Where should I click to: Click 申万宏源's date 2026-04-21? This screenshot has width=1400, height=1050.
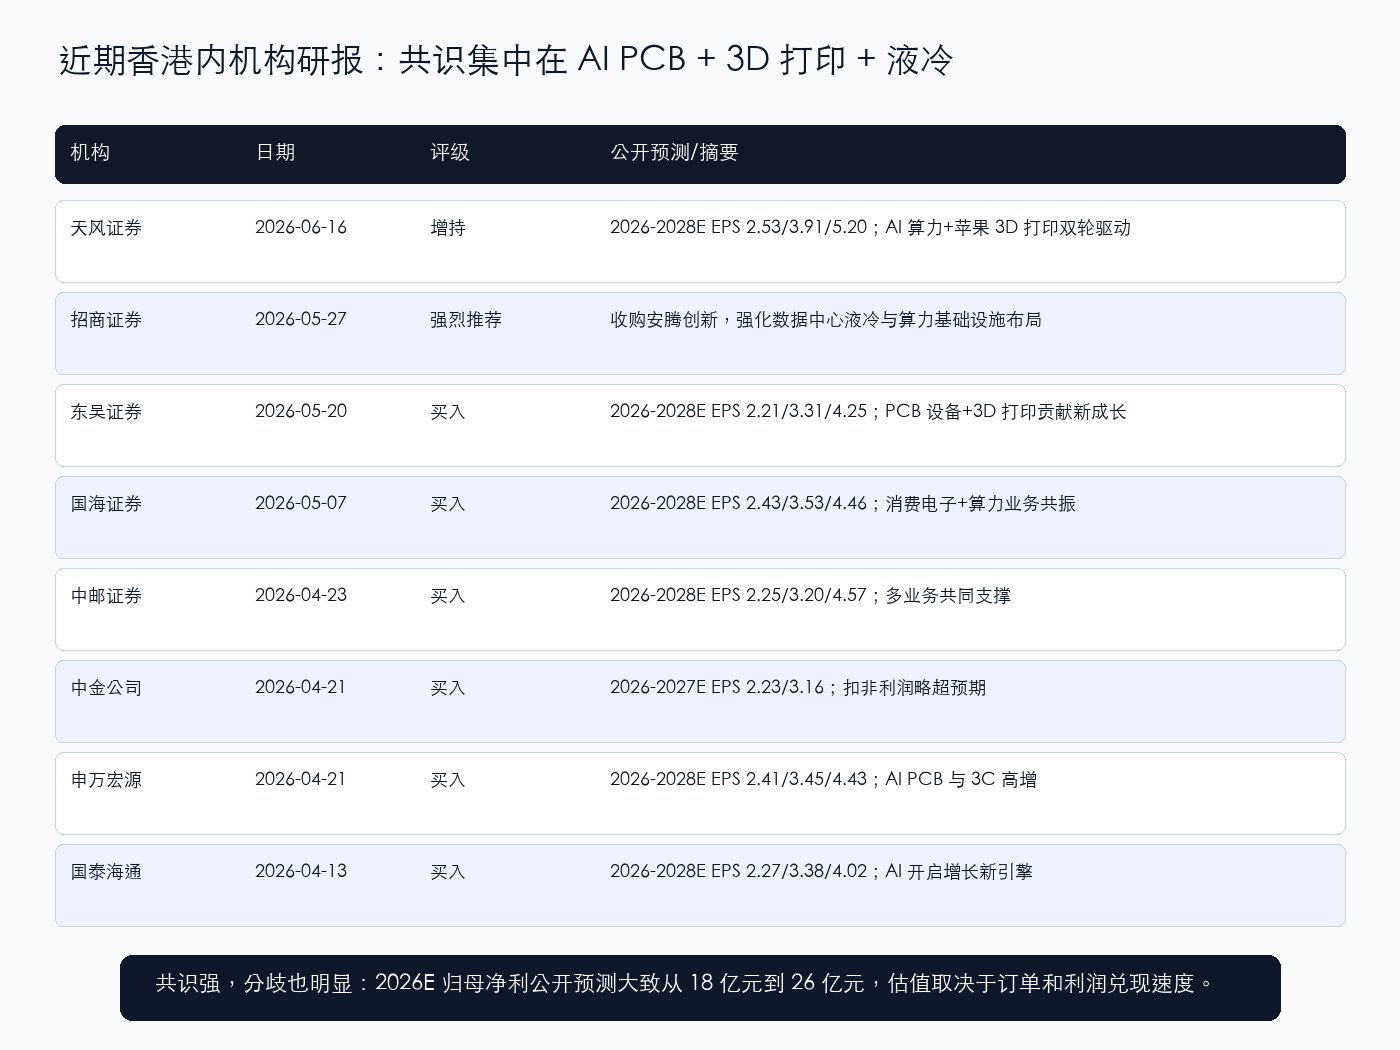pos(301,779)
